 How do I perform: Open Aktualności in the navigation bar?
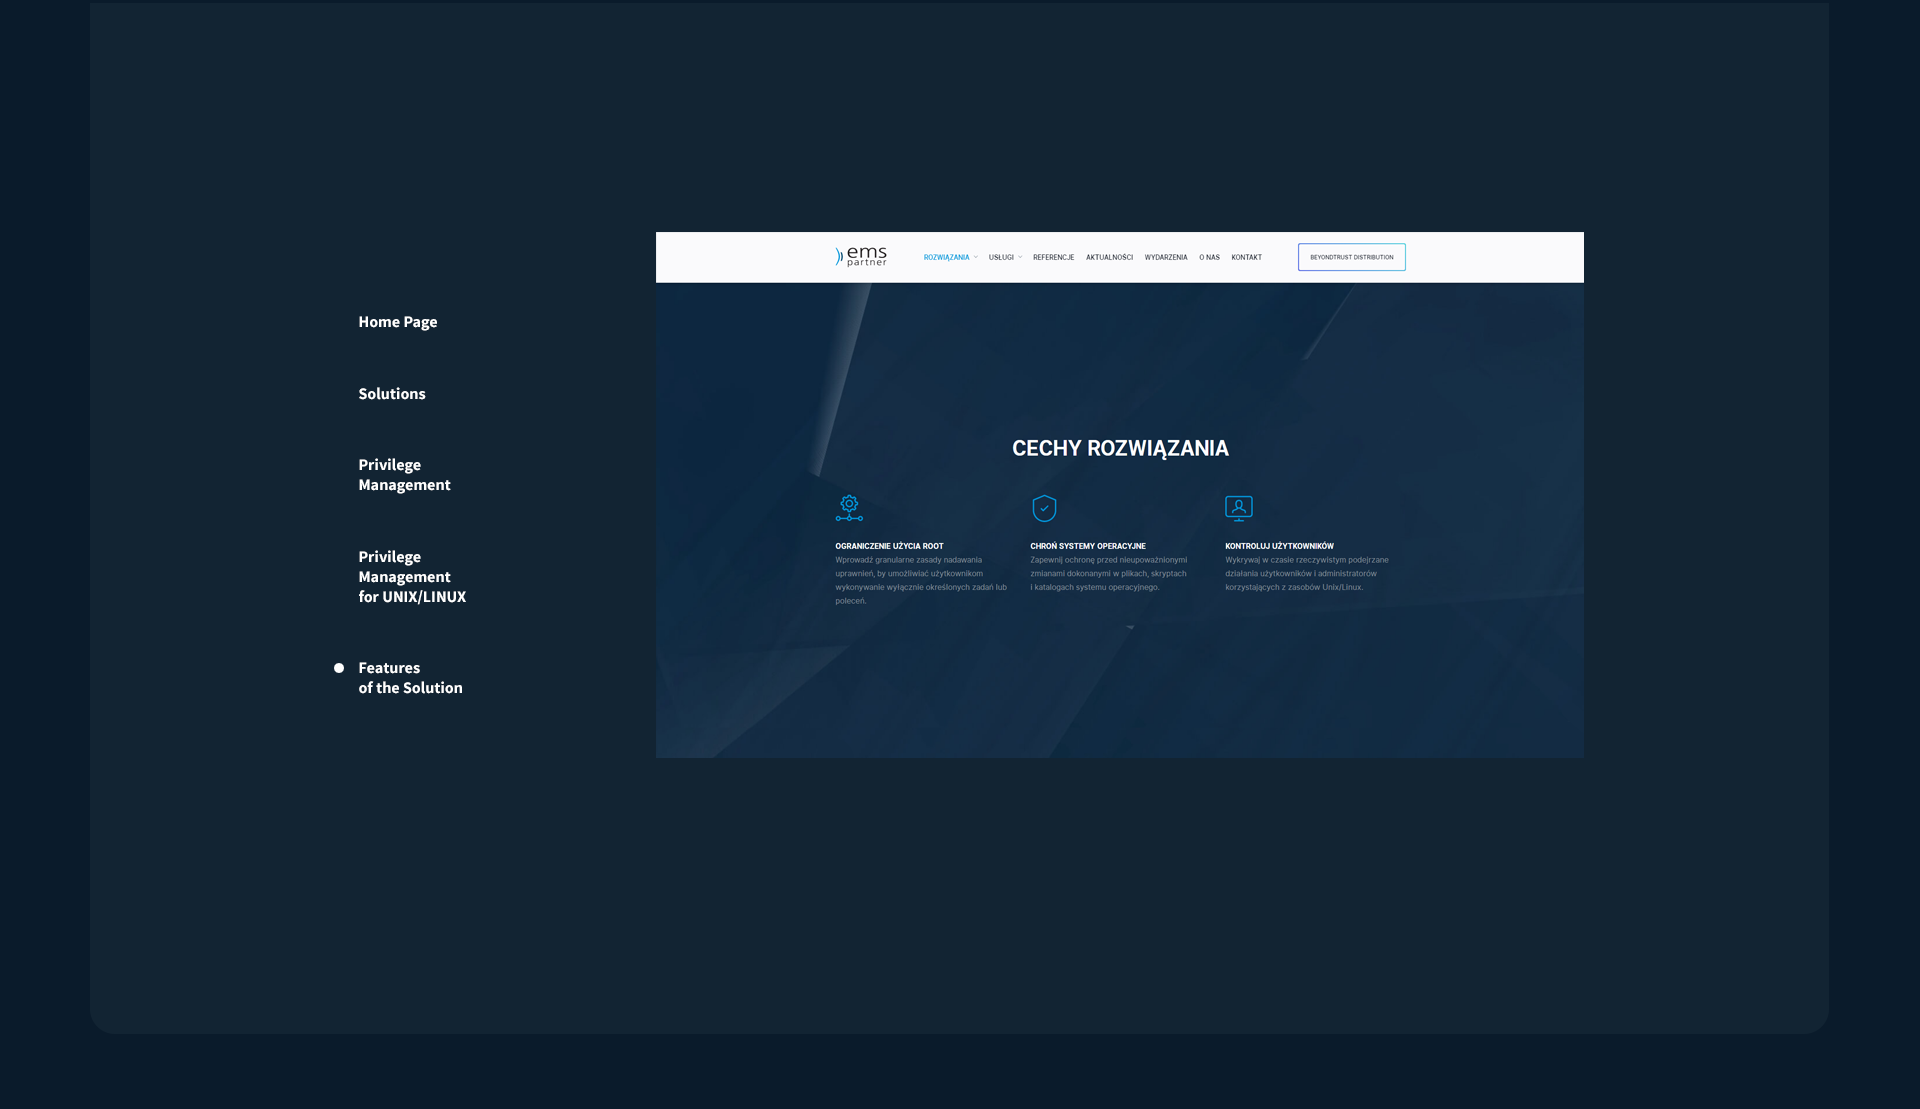click(x=1109, y=258)
